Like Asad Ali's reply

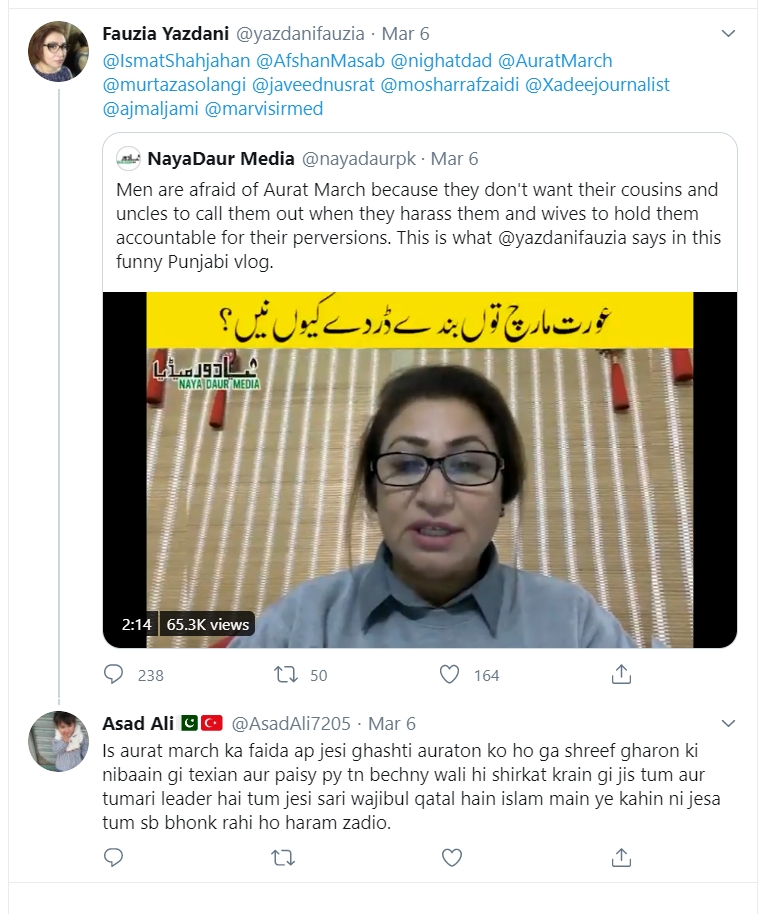452,857
